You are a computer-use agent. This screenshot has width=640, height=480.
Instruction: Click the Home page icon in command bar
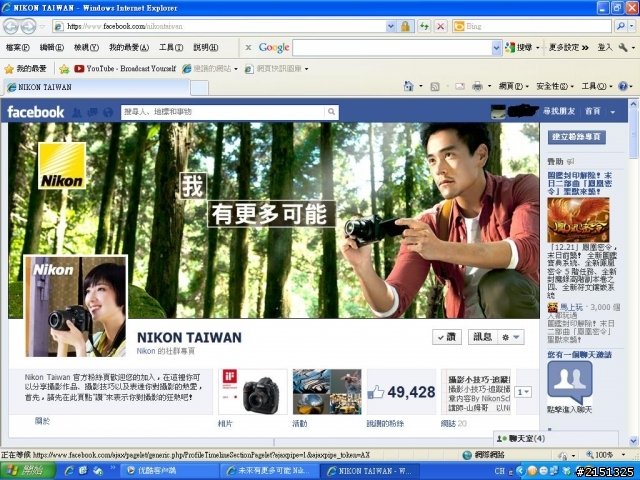tap(408, 86)
